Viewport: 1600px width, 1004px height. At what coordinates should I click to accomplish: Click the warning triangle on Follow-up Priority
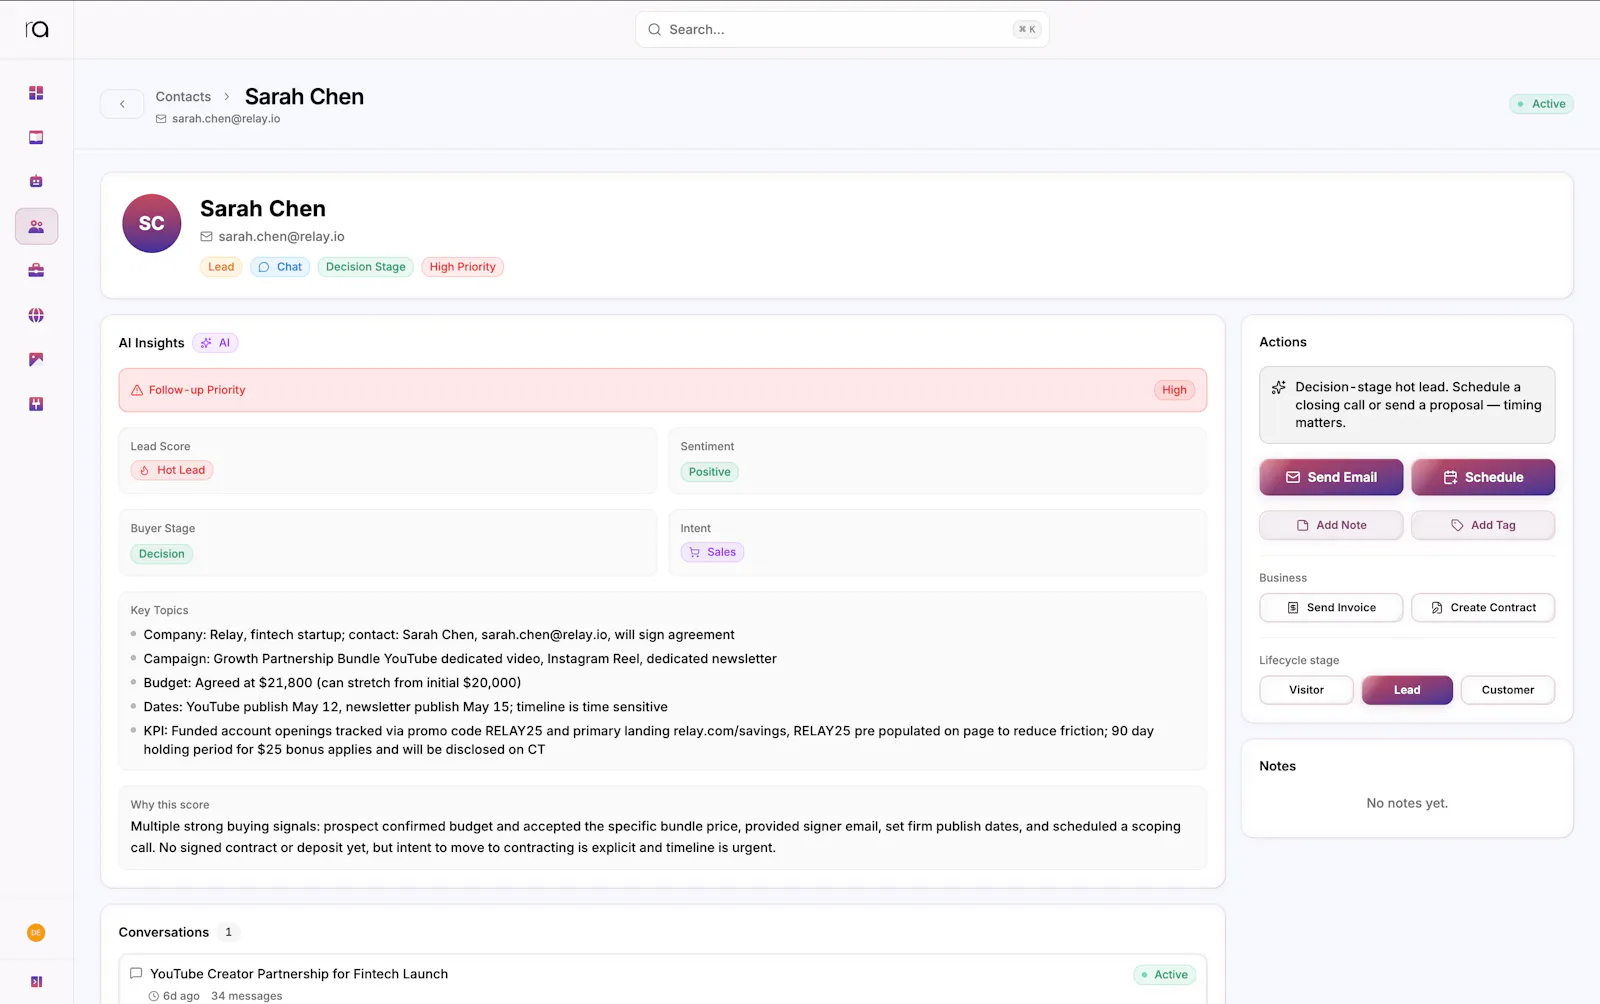pyautogui.click(x=137, y=390)
